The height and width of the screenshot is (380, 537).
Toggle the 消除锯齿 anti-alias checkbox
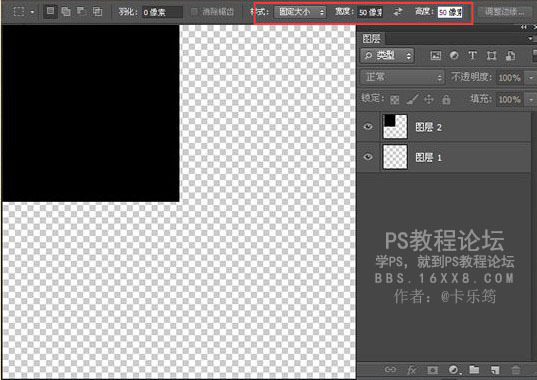[x=194, y=12]
